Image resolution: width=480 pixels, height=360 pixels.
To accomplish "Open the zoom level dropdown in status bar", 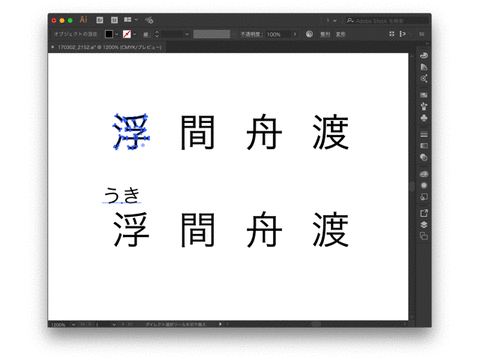I will point(73,324).
